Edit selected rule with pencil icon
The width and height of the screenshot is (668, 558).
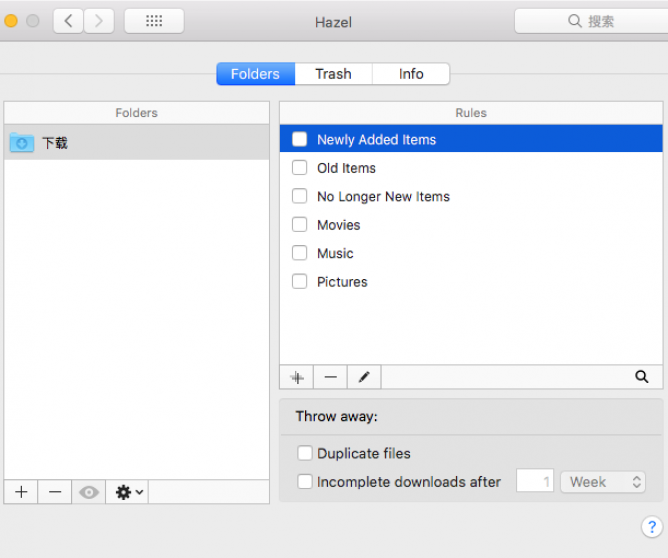(x=364, y=377)
